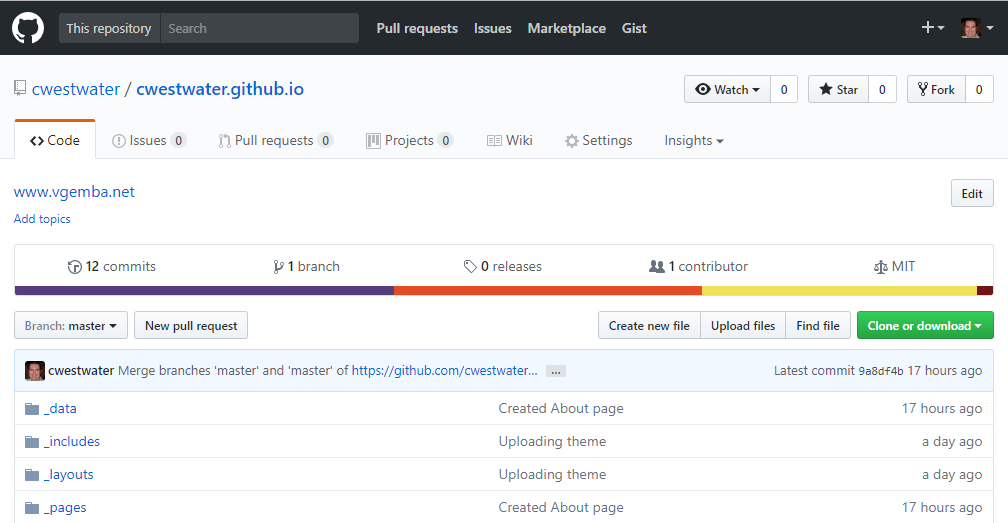Open the https://github.com/cwestwater link in the commit message

(444, 370)
